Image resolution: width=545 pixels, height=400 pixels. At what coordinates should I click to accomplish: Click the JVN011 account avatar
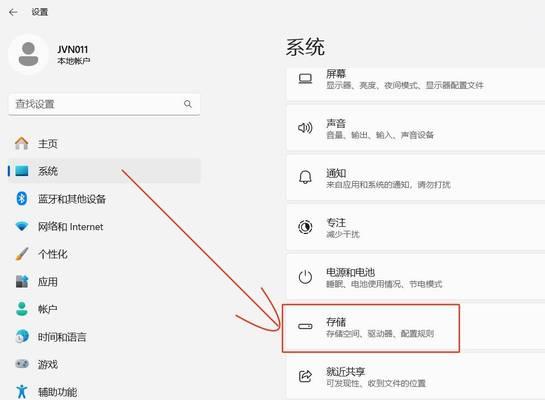coord(29,54)
